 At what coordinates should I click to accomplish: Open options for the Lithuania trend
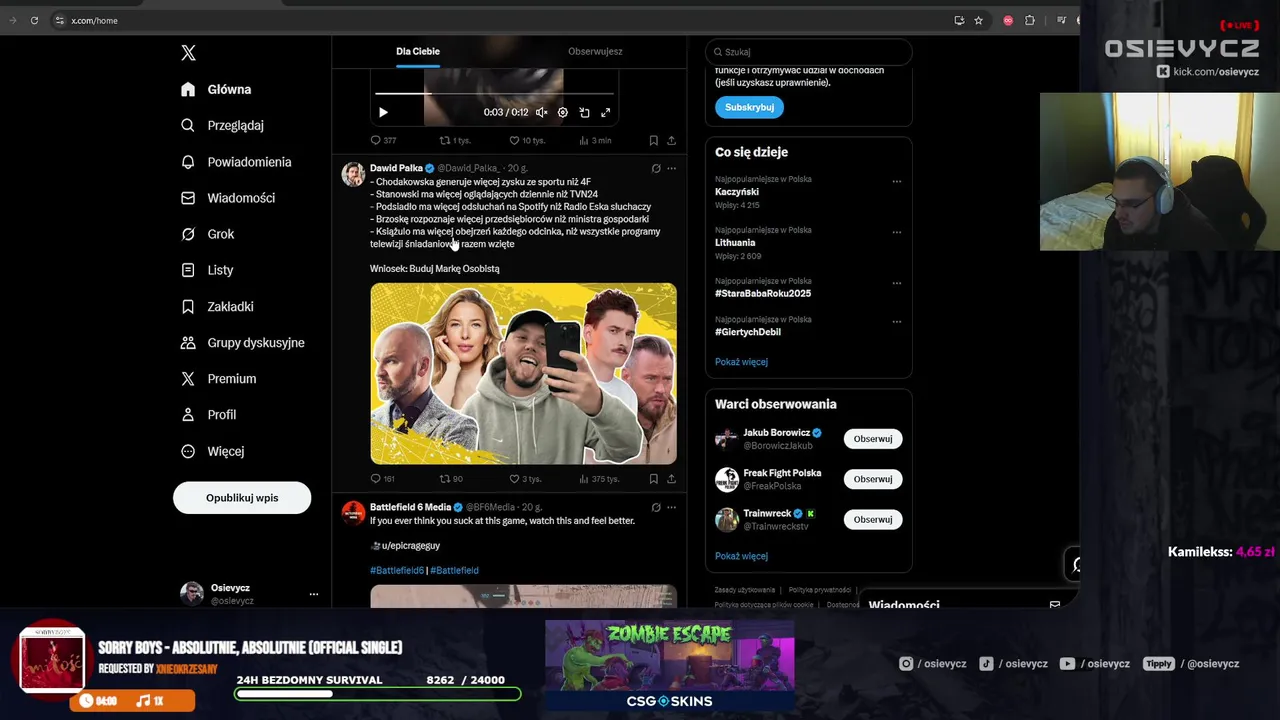(x=897, y=232)
